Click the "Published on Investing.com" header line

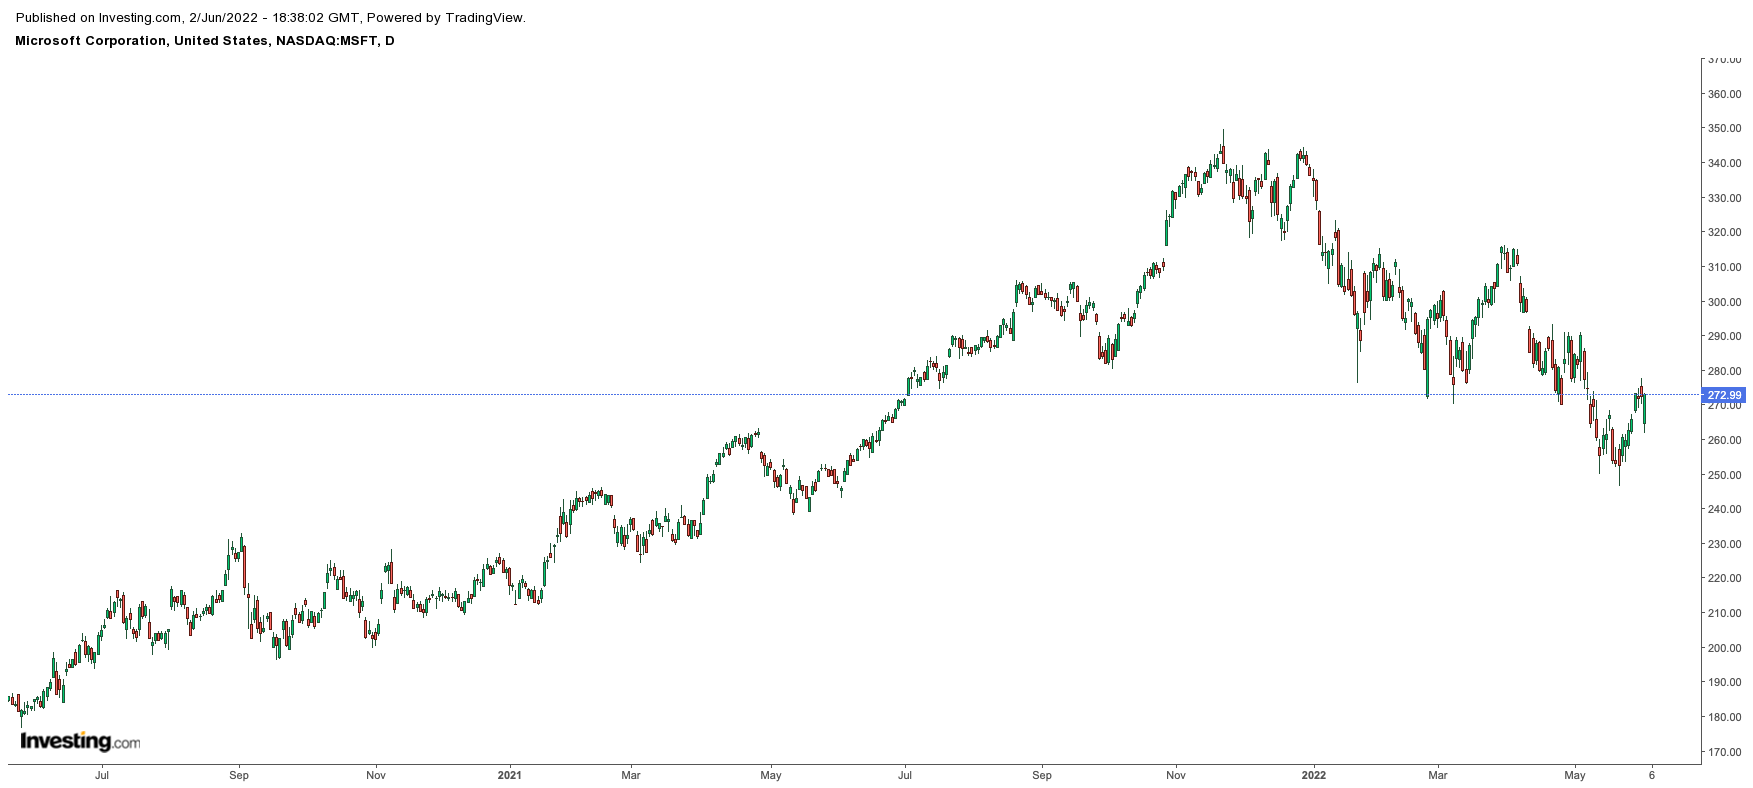coord(270,18)
